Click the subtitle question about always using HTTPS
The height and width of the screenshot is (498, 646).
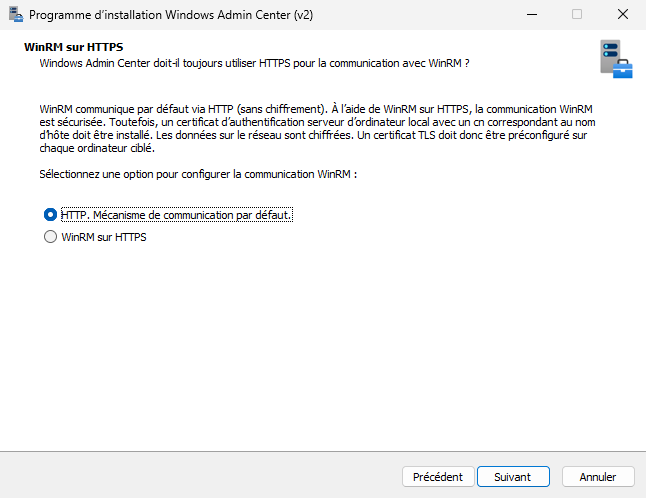[x=254, y=63]
